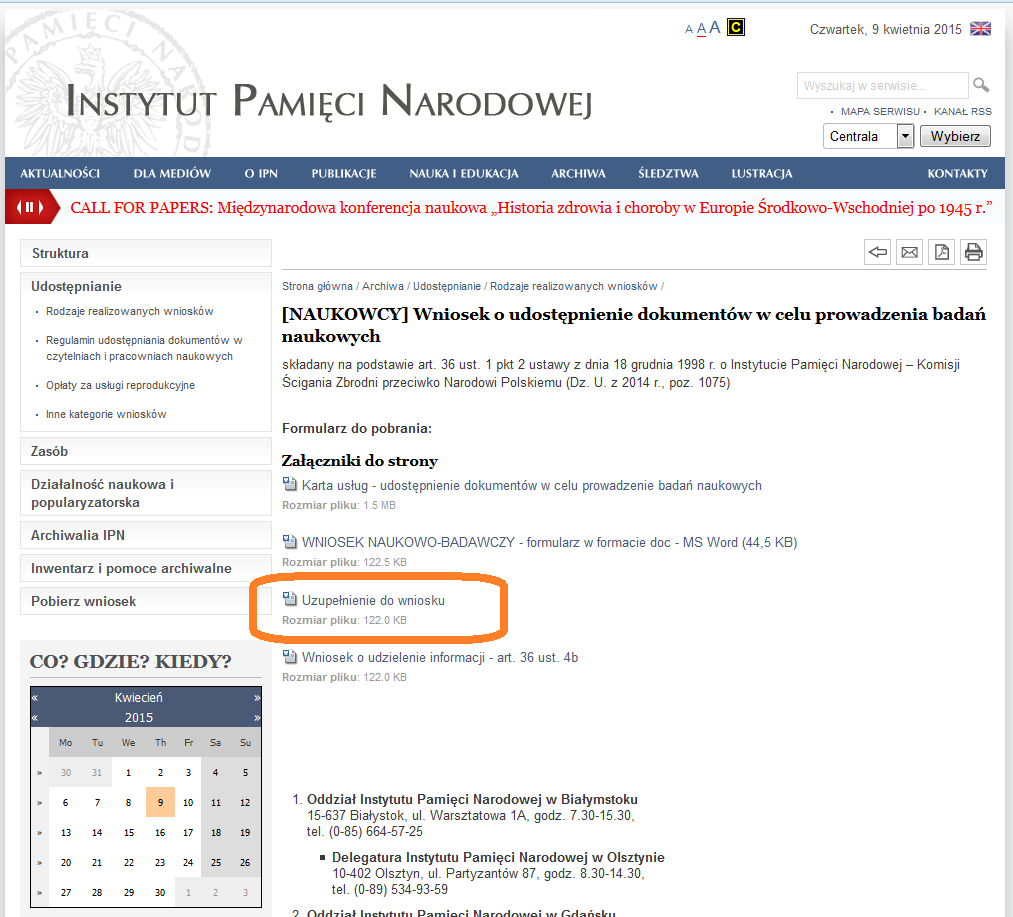Open the ARCHIWA menu
The height and width of the screenshot is (917, 1013).
[578, 173]
